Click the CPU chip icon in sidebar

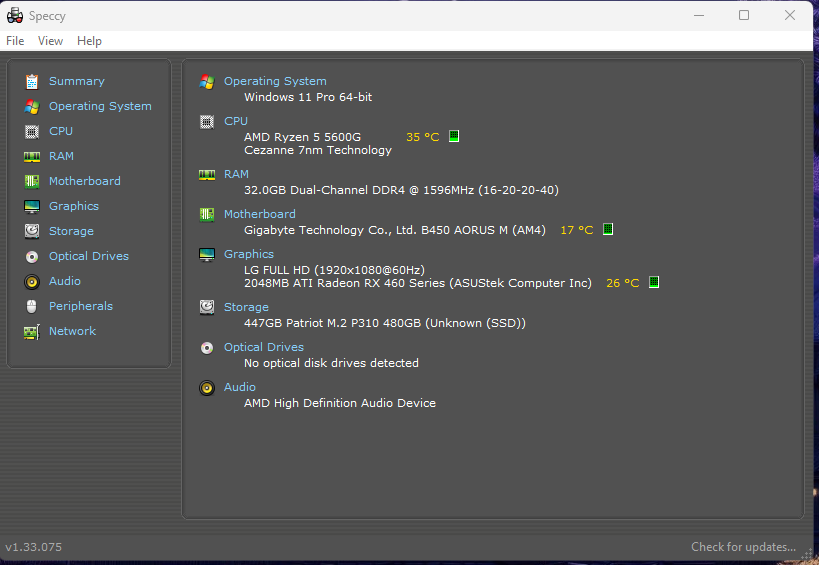tap(32, 132)
